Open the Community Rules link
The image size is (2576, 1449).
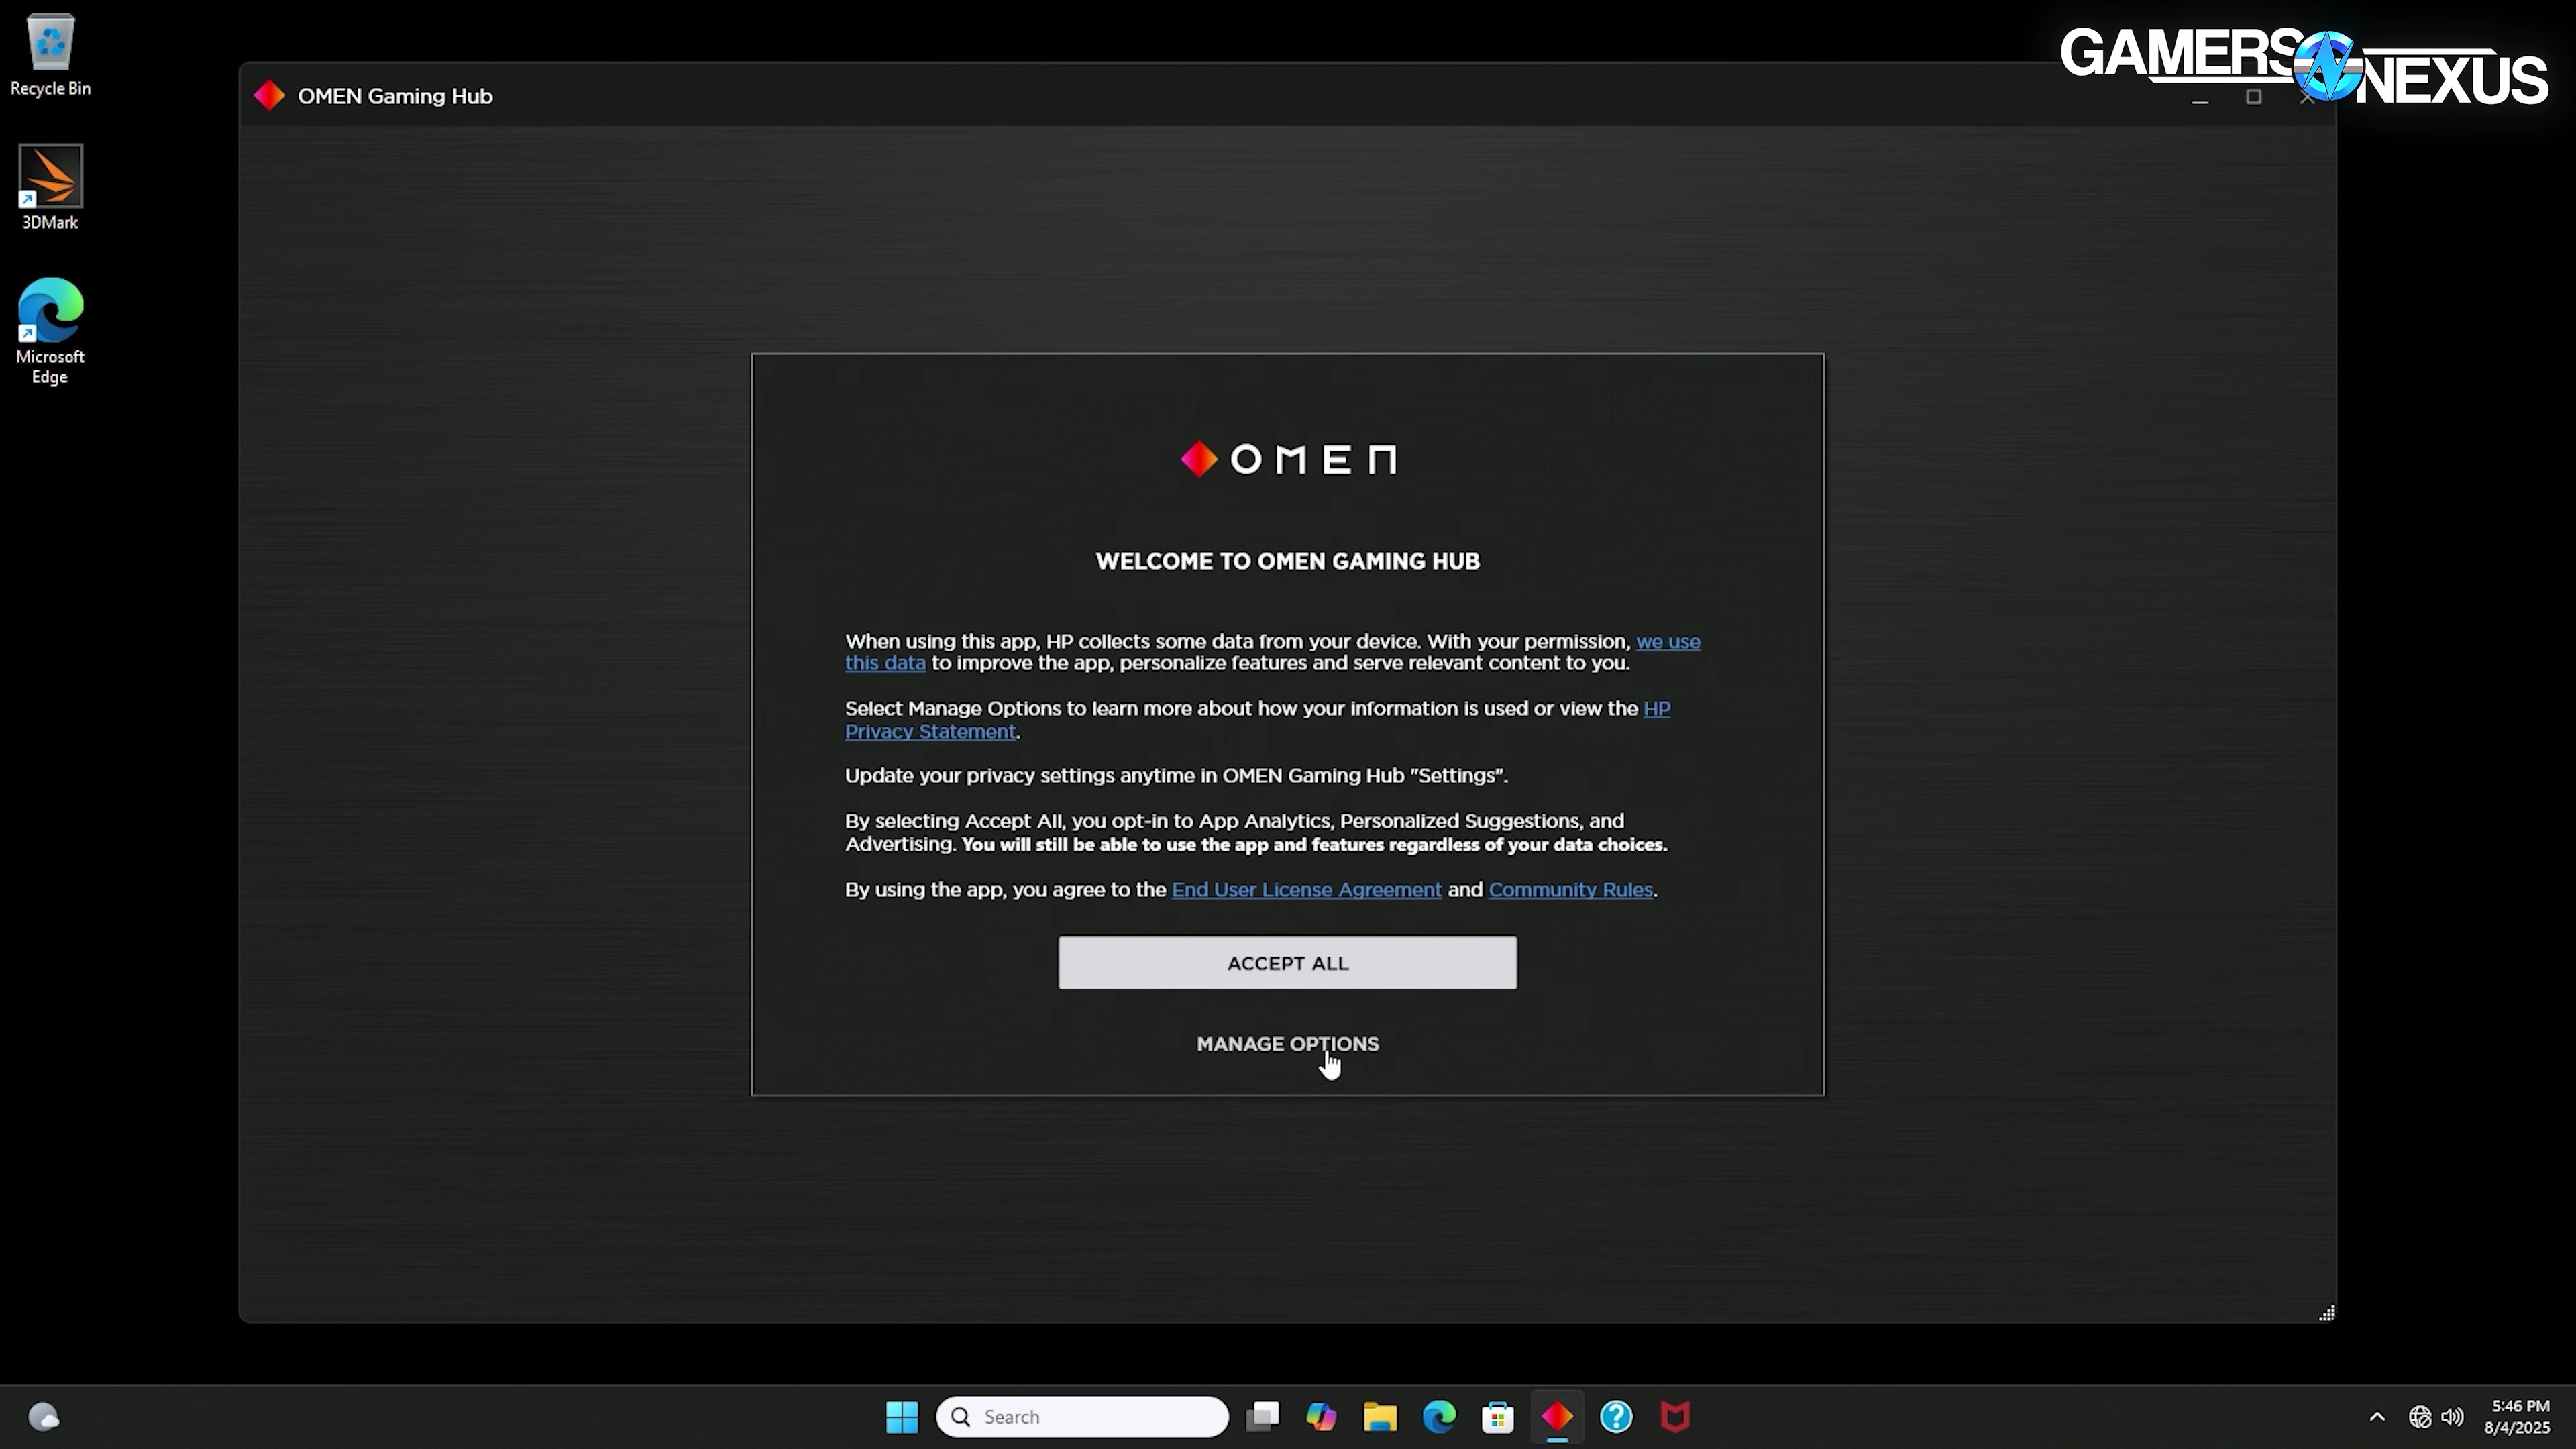click(x=1570, y=890)
